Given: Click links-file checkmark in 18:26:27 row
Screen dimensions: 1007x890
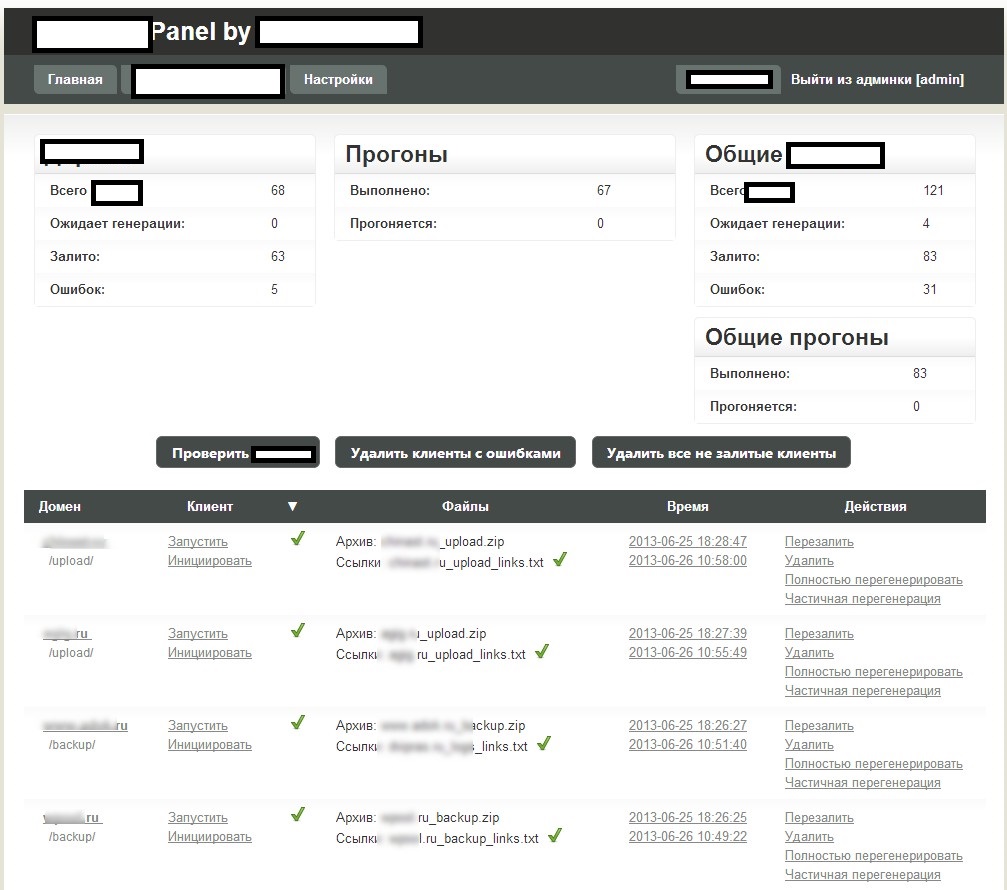Looking at the screenshot, I should click(544, 743).
